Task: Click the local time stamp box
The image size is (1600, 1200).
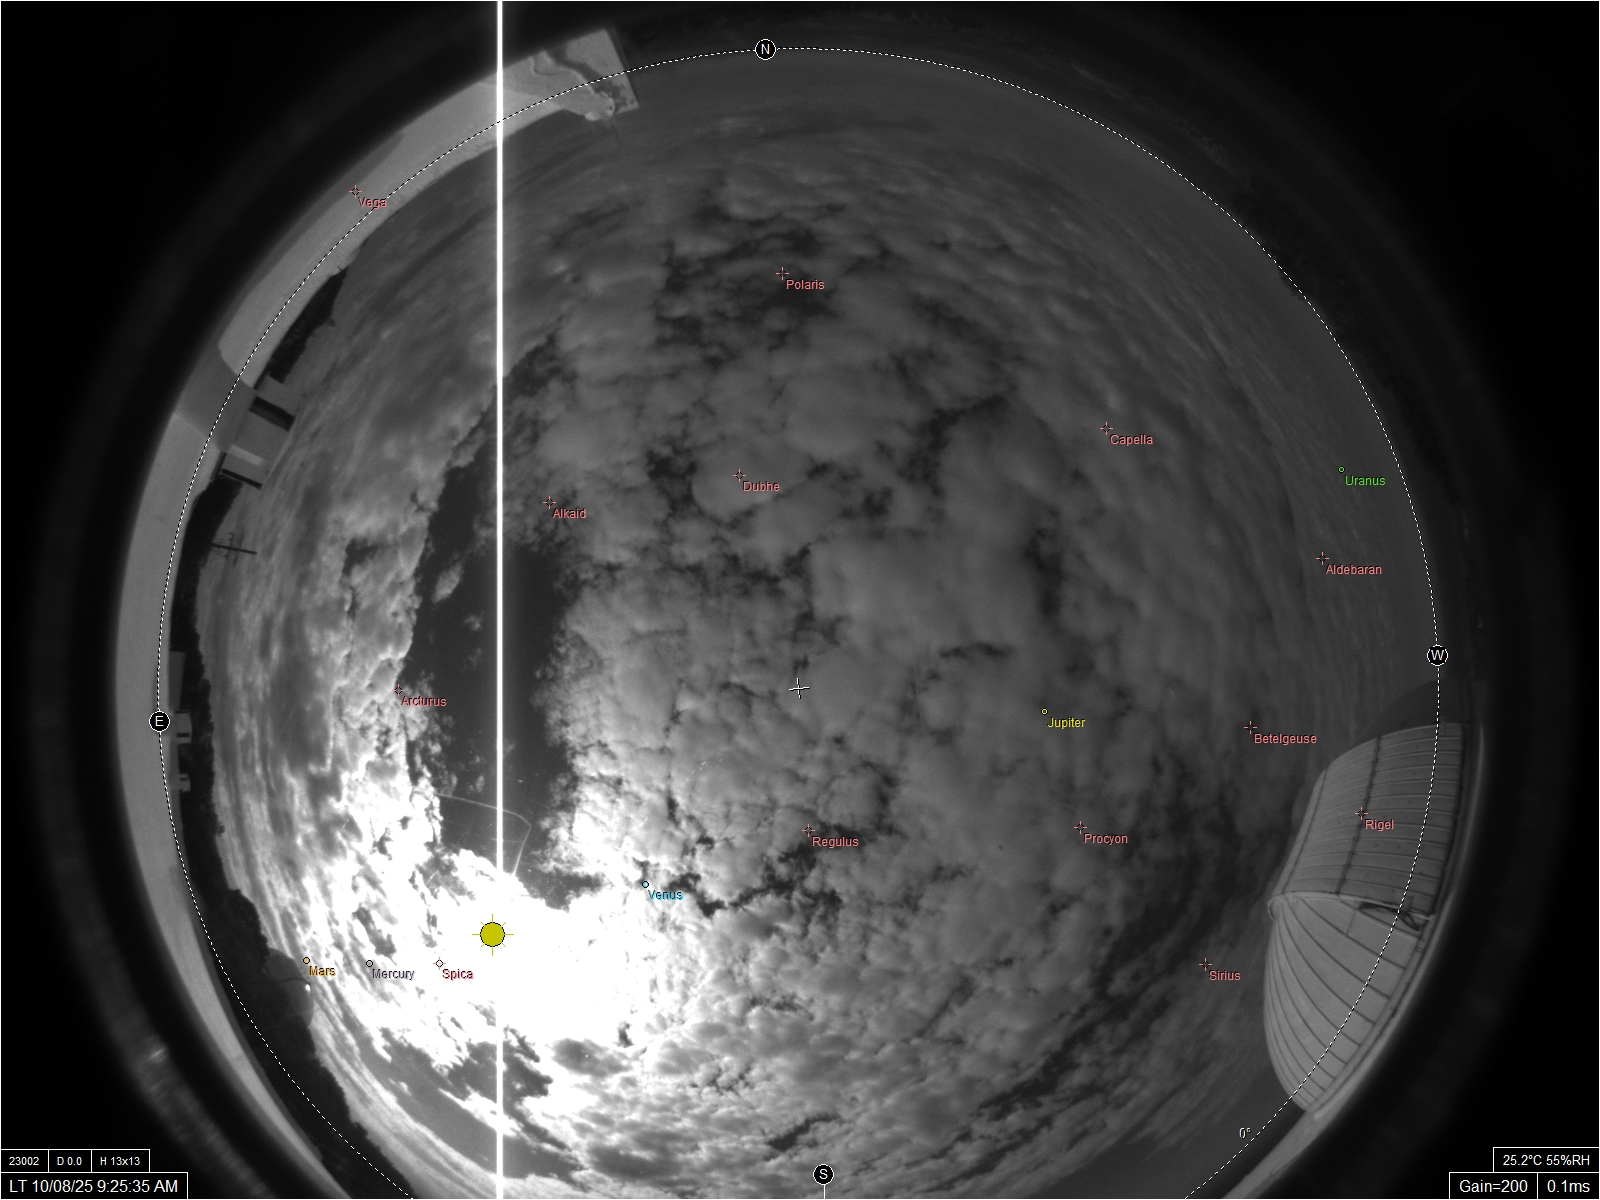Action: point(94,1186)
